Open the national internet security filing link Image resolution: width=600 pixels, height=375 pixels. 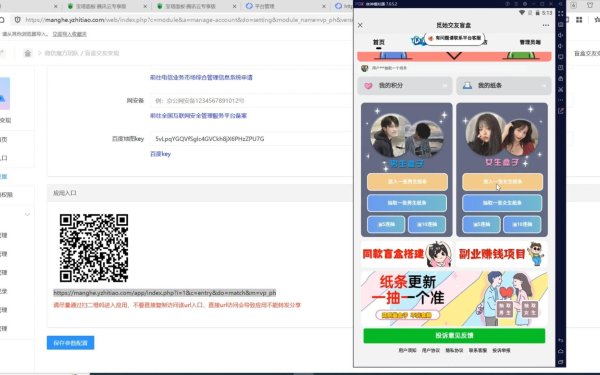coord(198,116)
